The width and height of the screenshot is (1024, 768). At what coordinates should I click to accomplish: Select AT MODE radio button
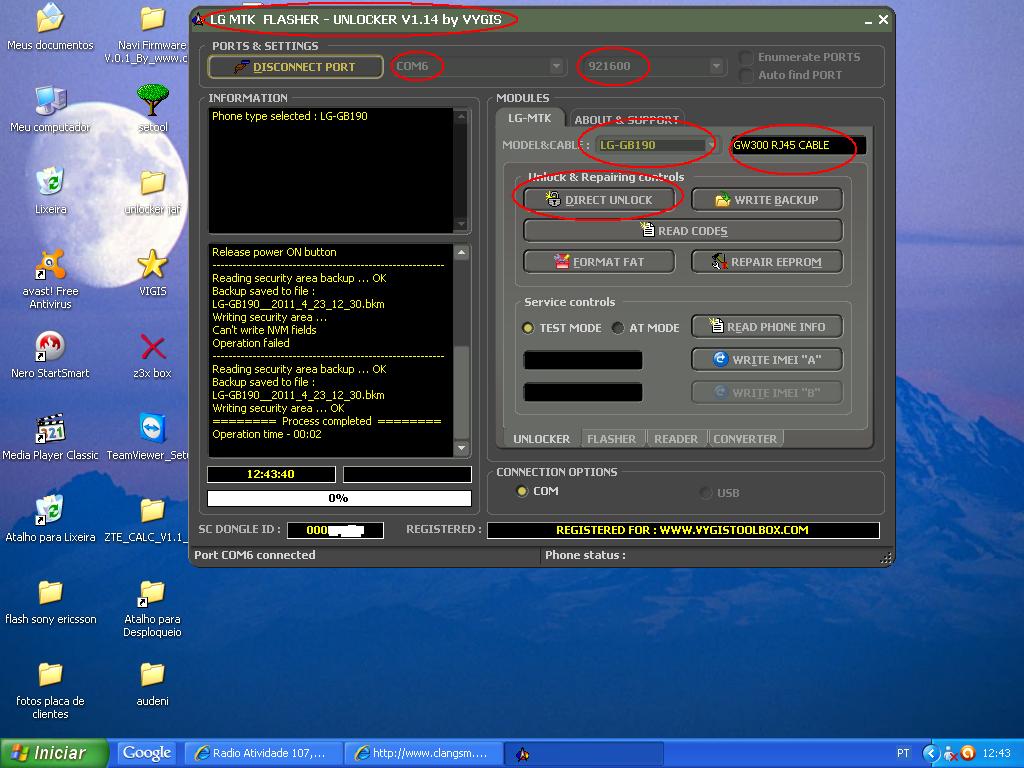(618, 328)
